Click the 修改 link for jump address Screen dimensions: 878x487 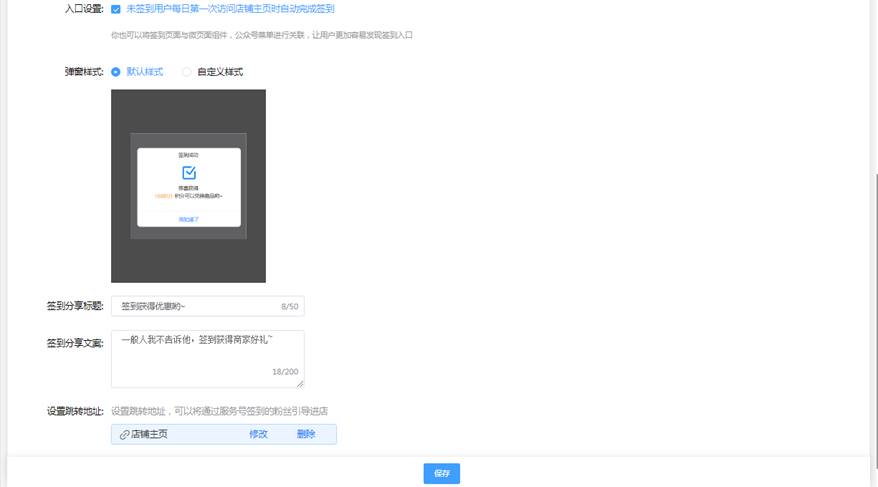coord(258,434)
